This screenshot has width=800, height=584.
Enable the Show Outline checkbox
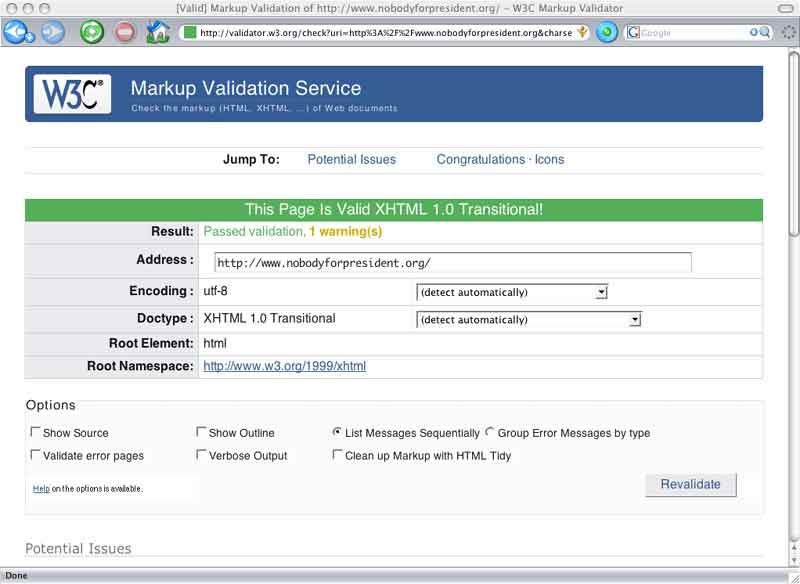pos(201,432)
